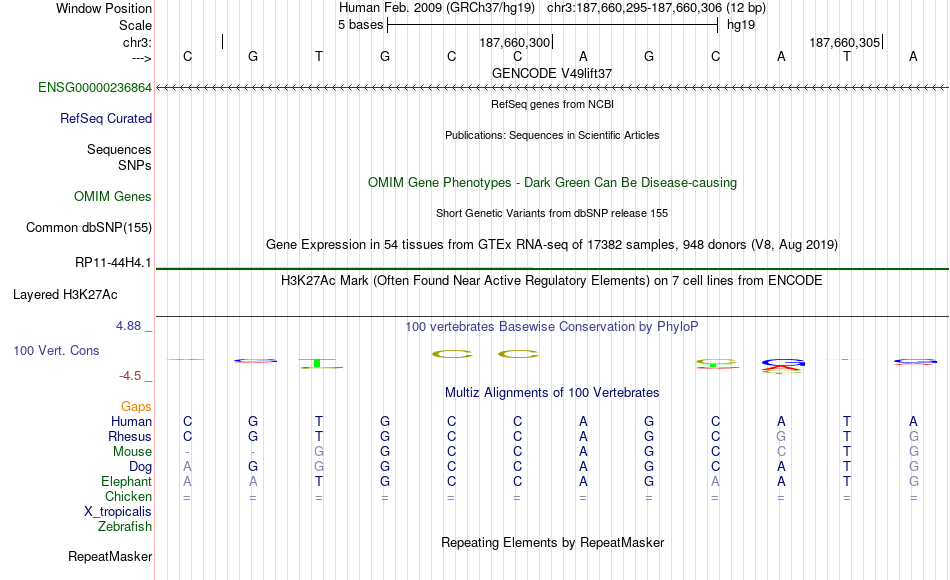950x580 pixels.
Task: Click the Gaps row label
Action: (136, 406)
